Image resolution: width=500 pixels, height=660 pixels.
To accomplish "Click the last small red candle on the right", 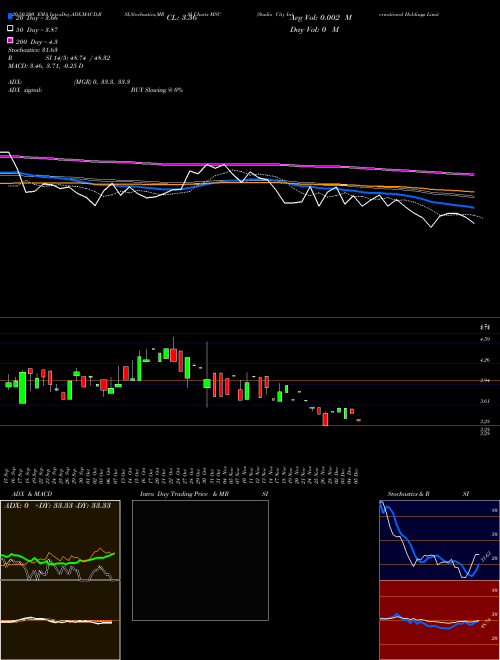I will 359,420.
